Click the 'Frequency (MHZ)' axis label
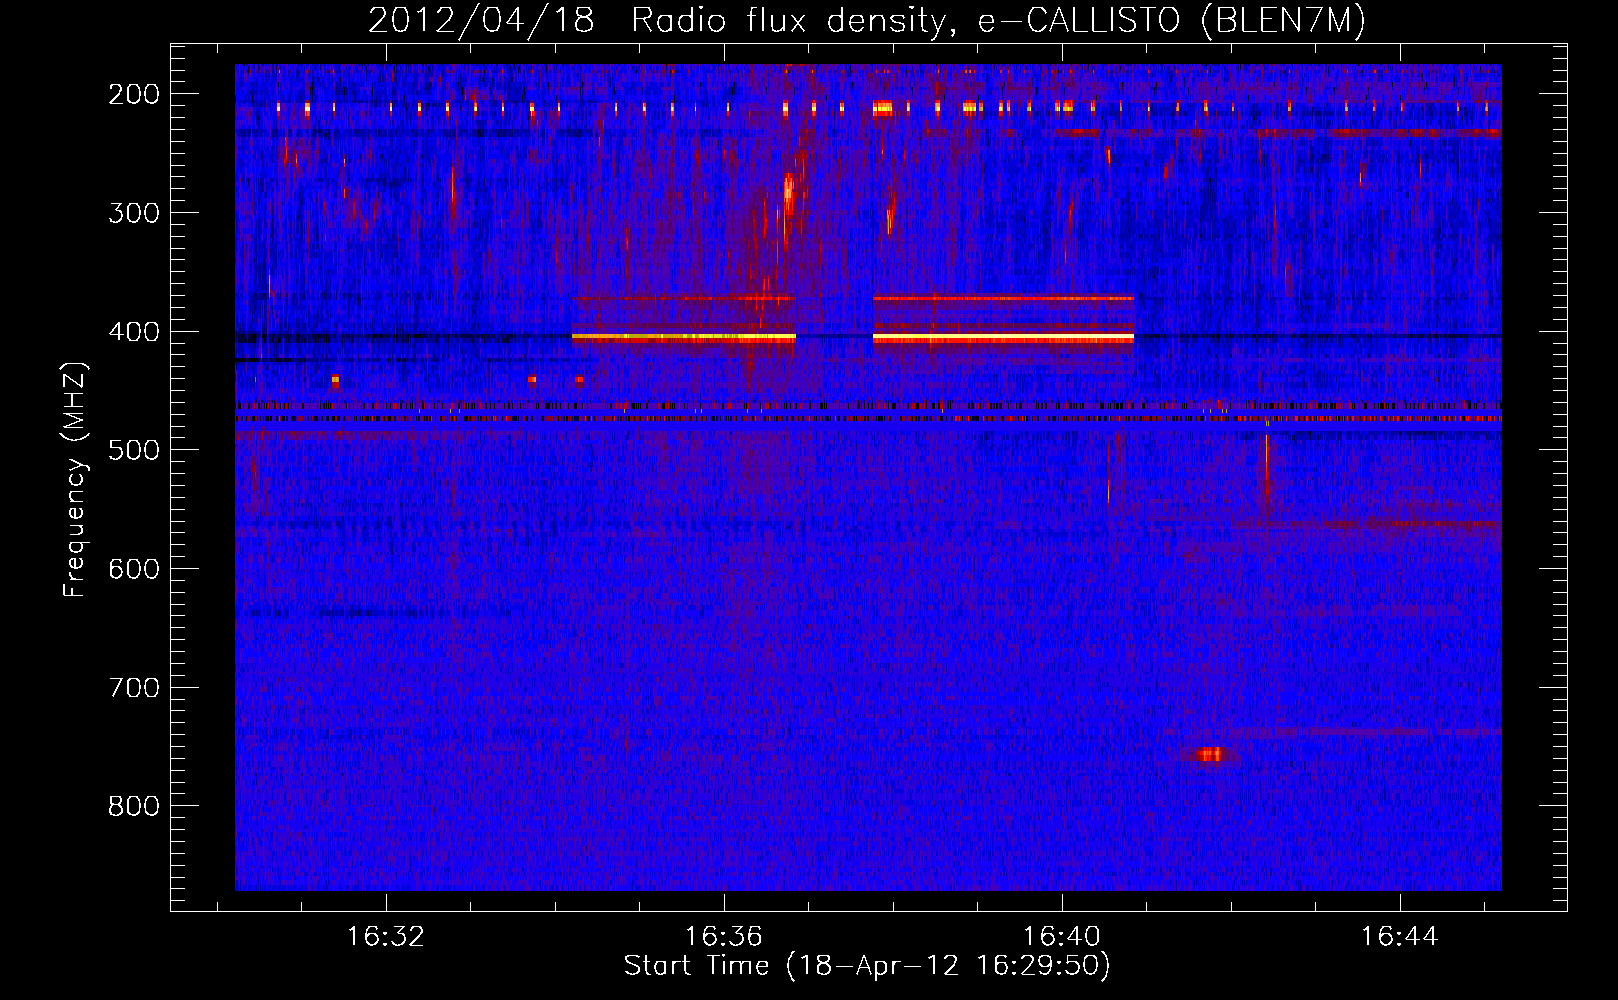Image resolution: width=1618 pixels, height=1000 pixels. [75, 479]
